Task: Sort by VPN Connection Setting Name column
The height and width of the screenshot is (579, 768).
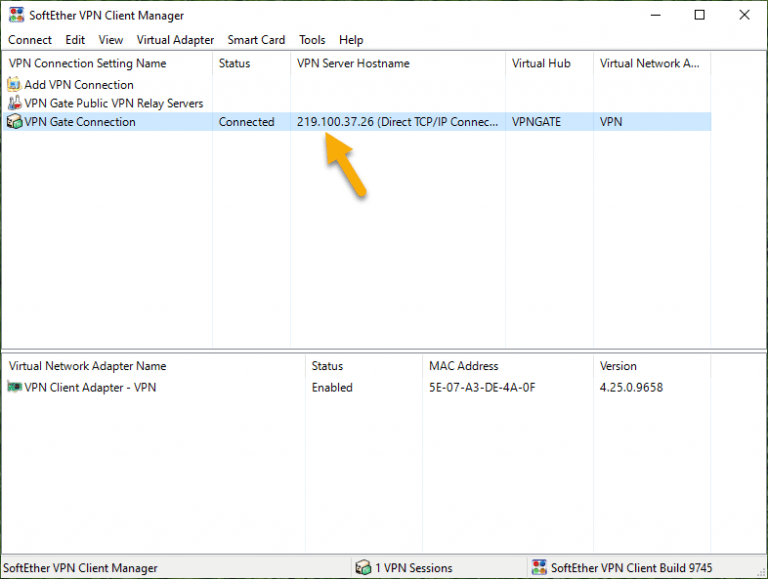Action: [87, 63]
